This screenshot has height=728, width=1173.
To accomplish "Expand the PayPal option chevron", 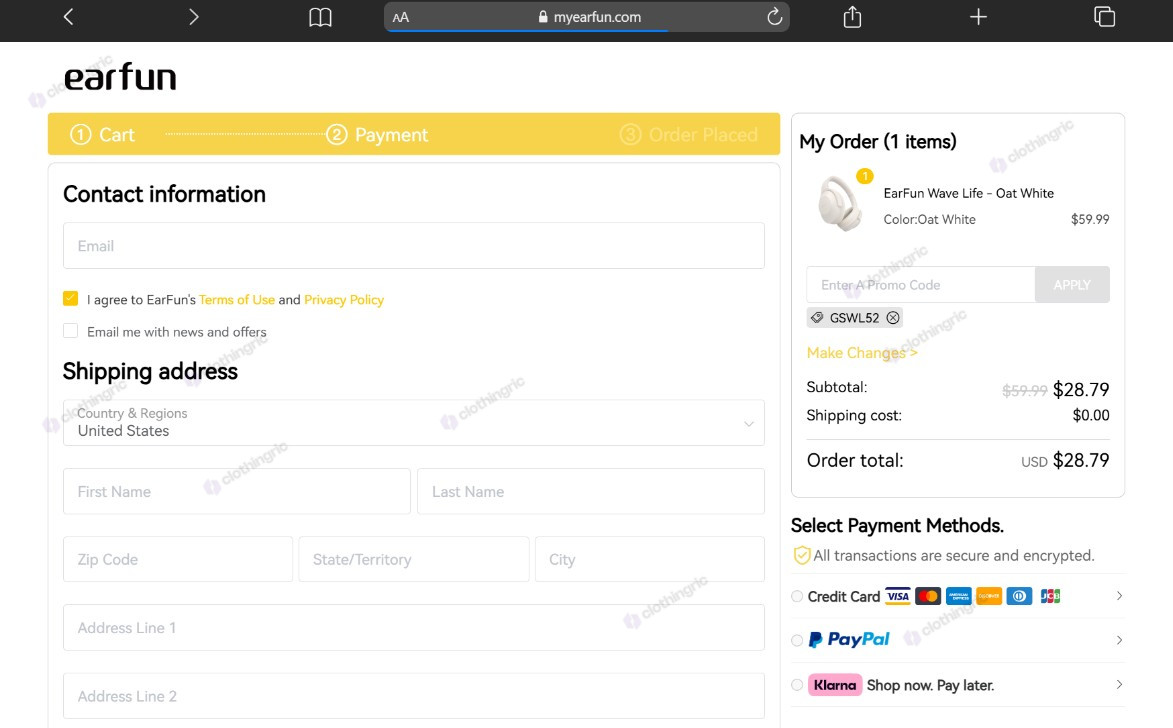I will coord(1119,640).
